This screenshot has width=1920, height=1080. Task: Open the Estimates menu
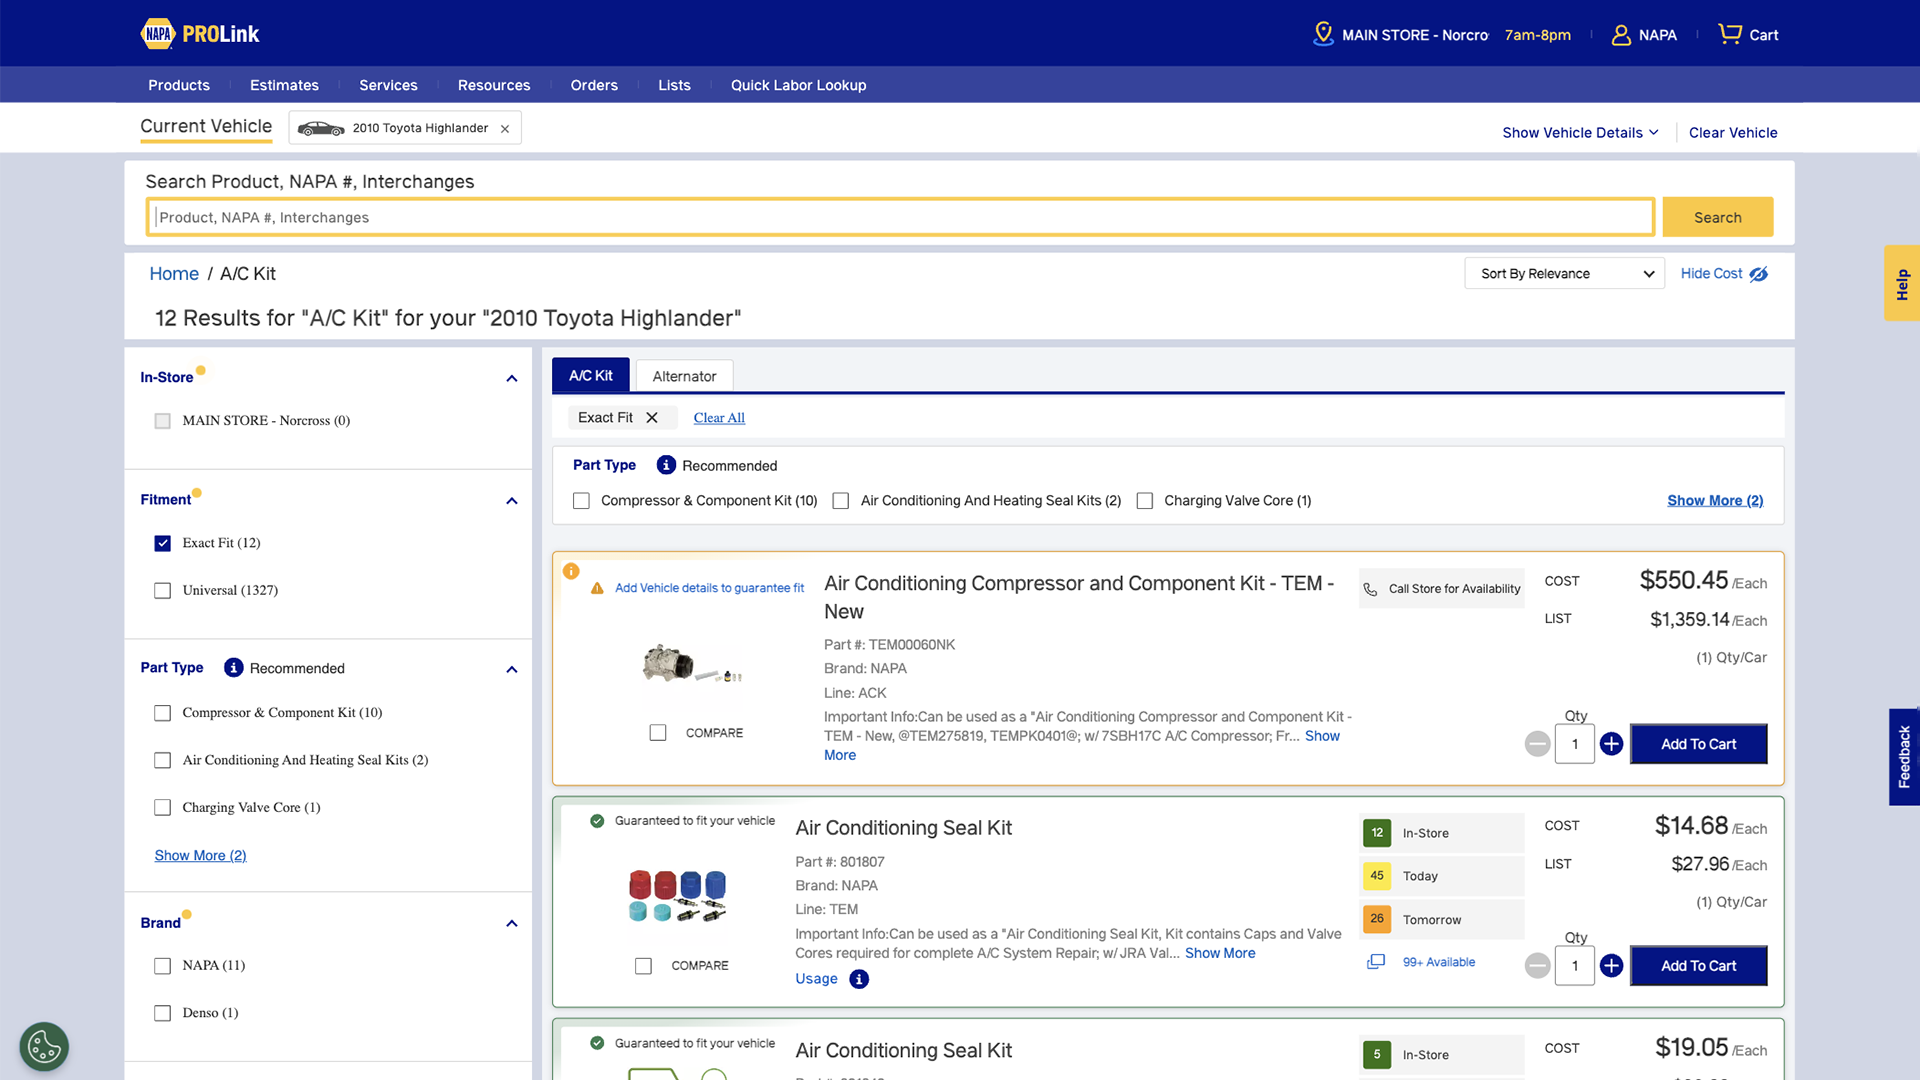point(284,85)
